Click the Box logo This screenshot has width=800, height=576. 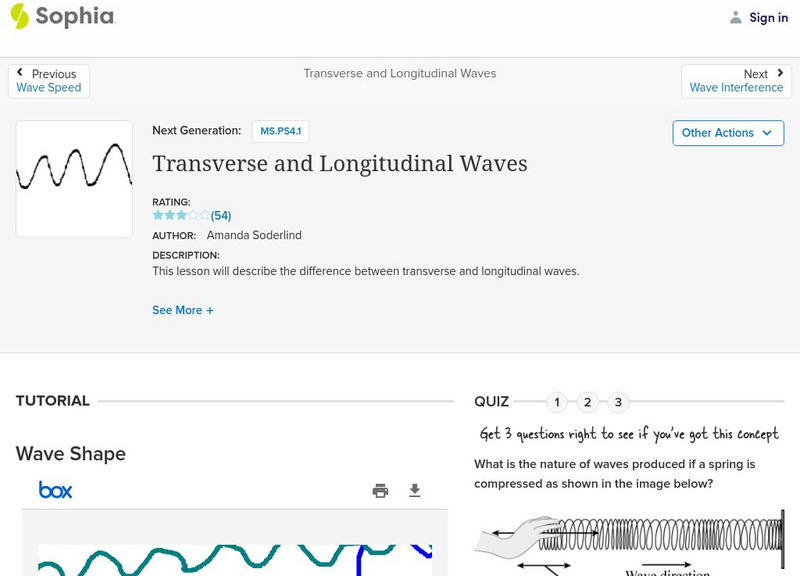(56, 490)
